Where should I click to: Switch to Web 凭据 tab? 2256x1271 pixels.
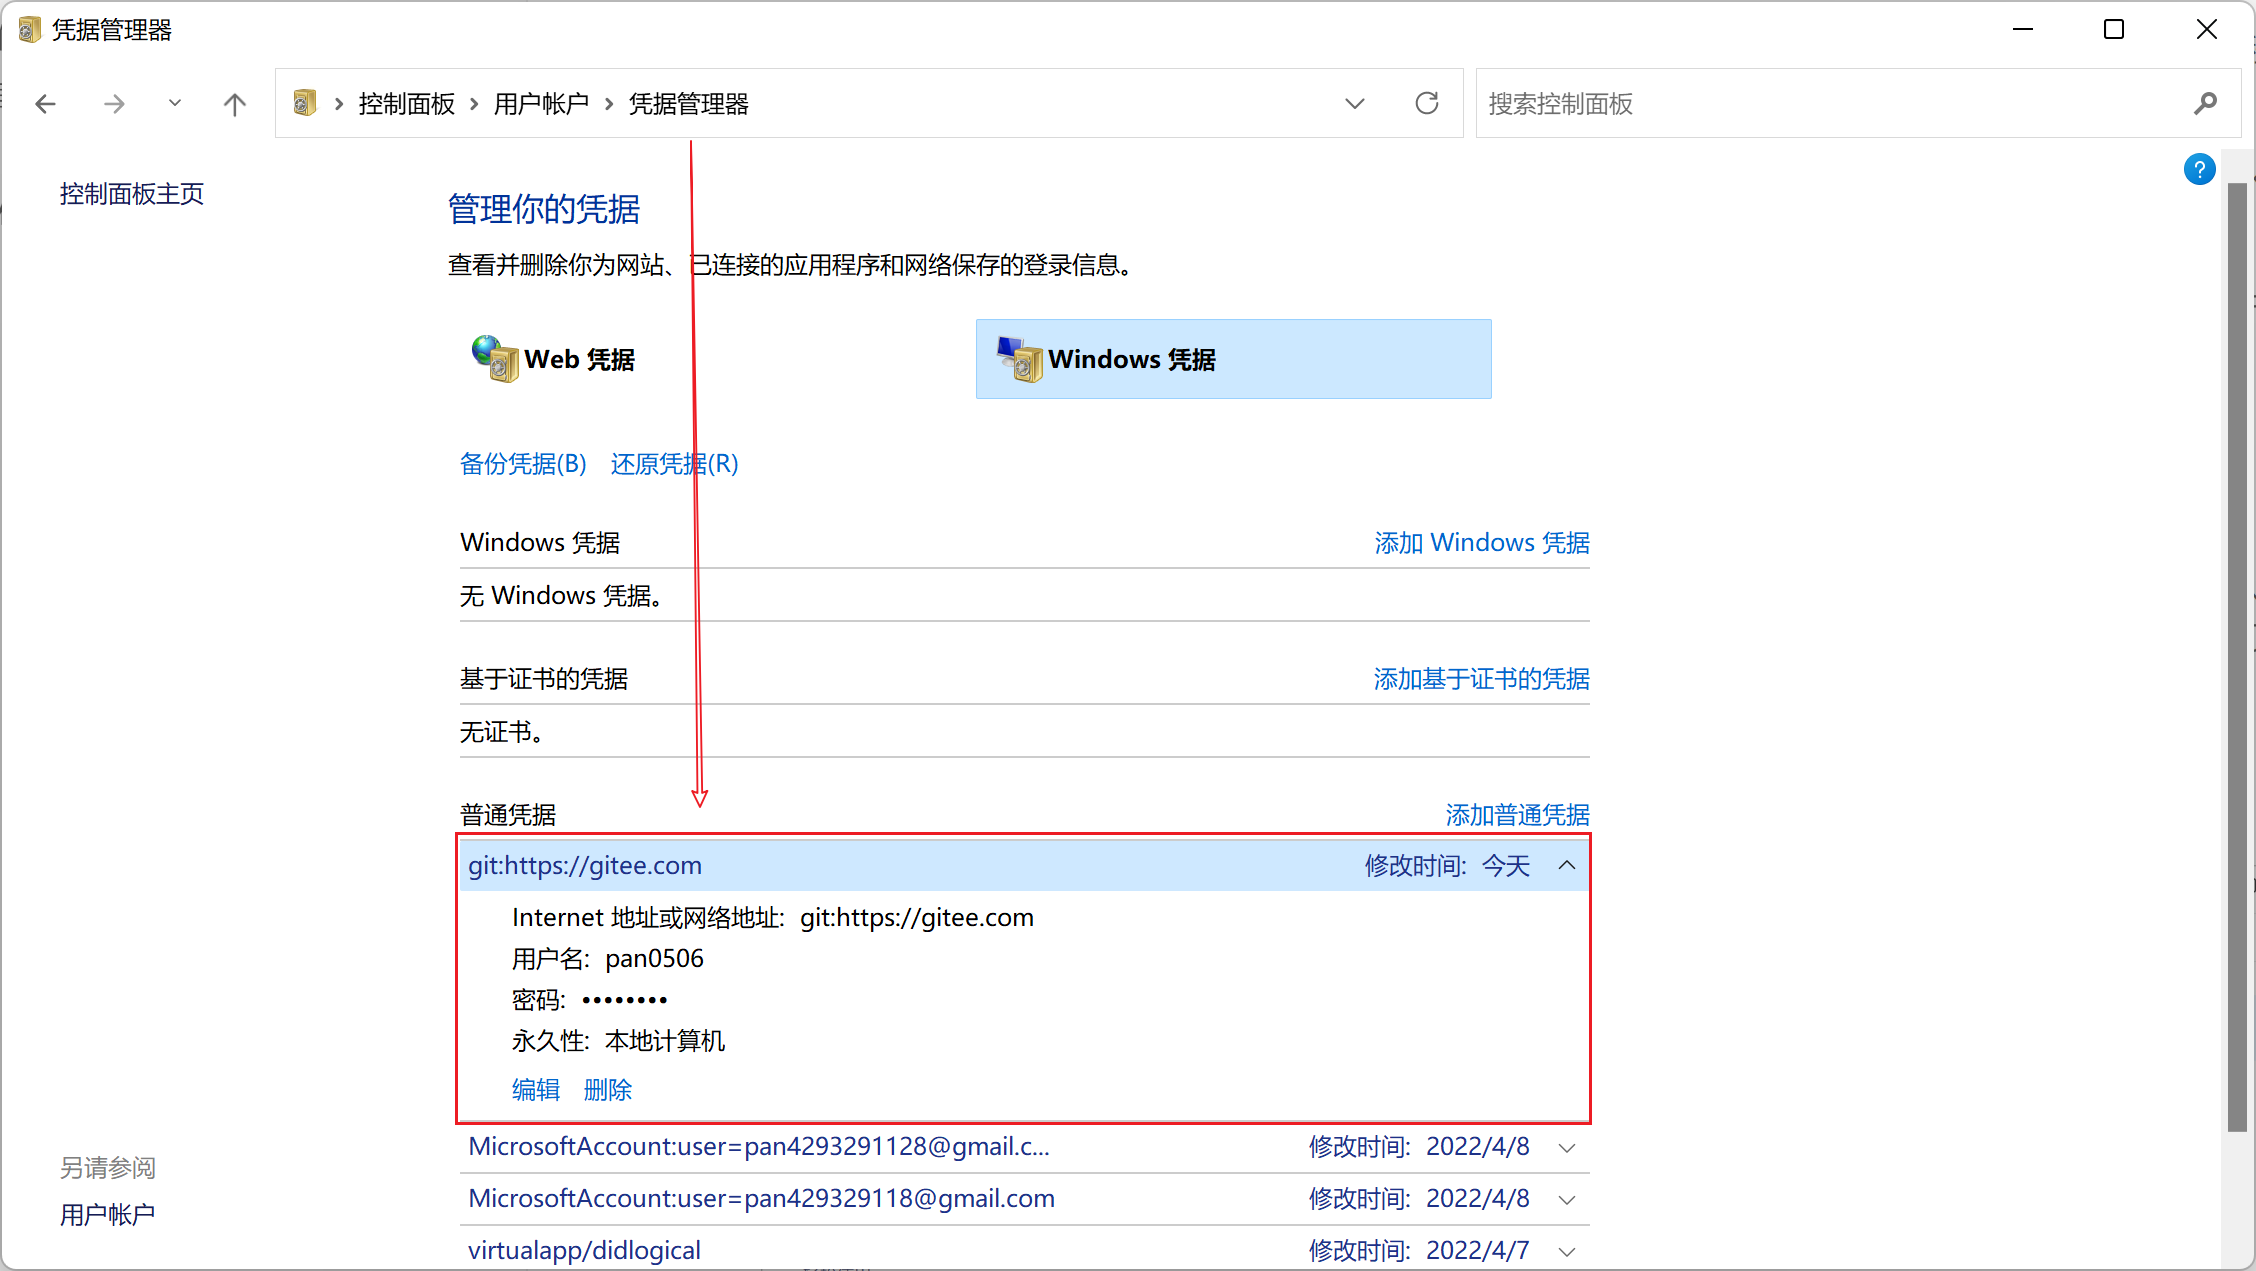579,359
